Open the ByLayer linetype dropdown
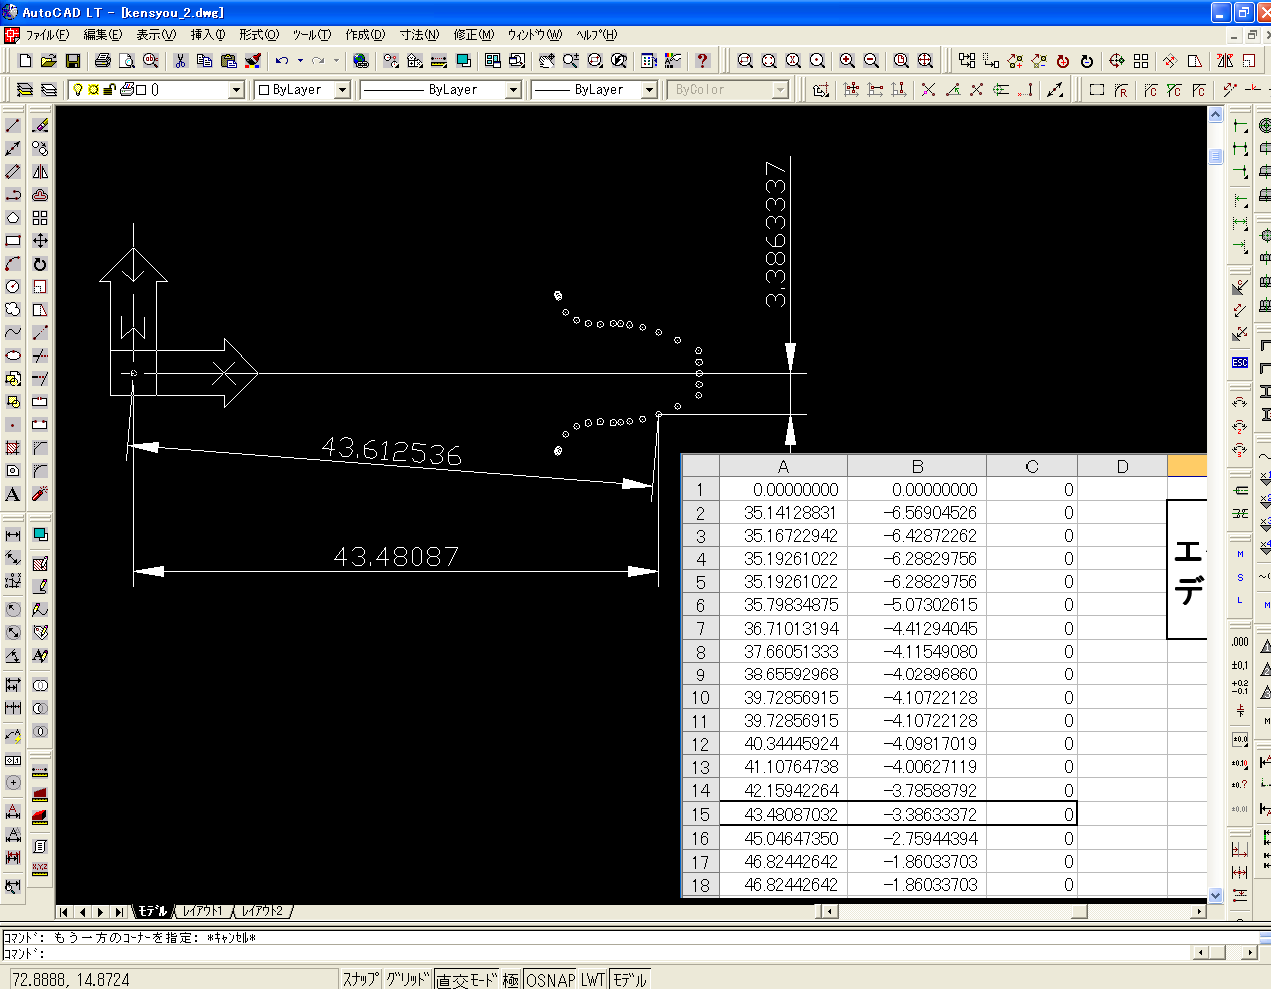This screenshot has height=989, width=1271. point(513,90)
